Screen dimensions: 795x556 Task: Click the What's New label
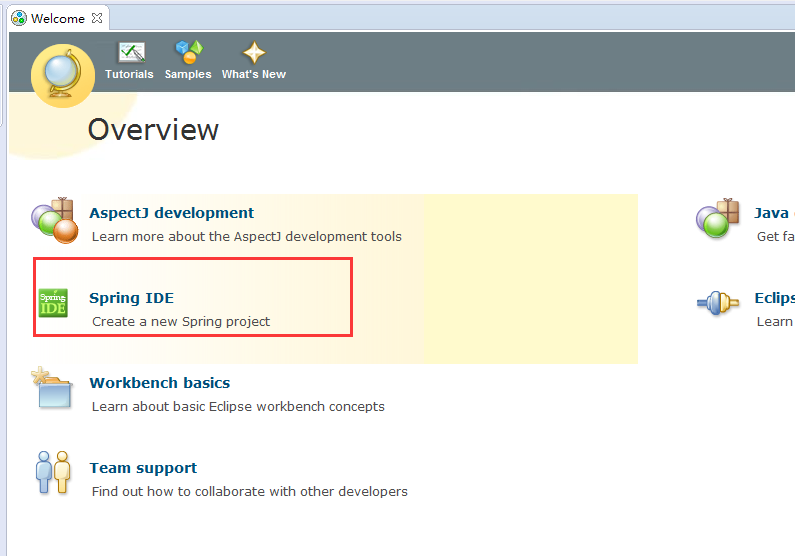pos(254,74)
